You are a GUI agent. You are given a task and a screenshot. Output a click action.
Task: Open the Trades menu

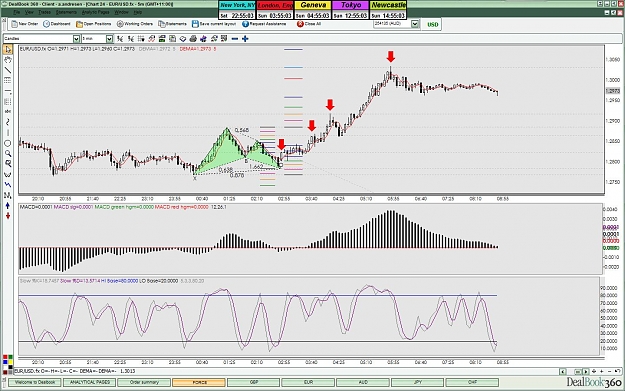(44, 12)
